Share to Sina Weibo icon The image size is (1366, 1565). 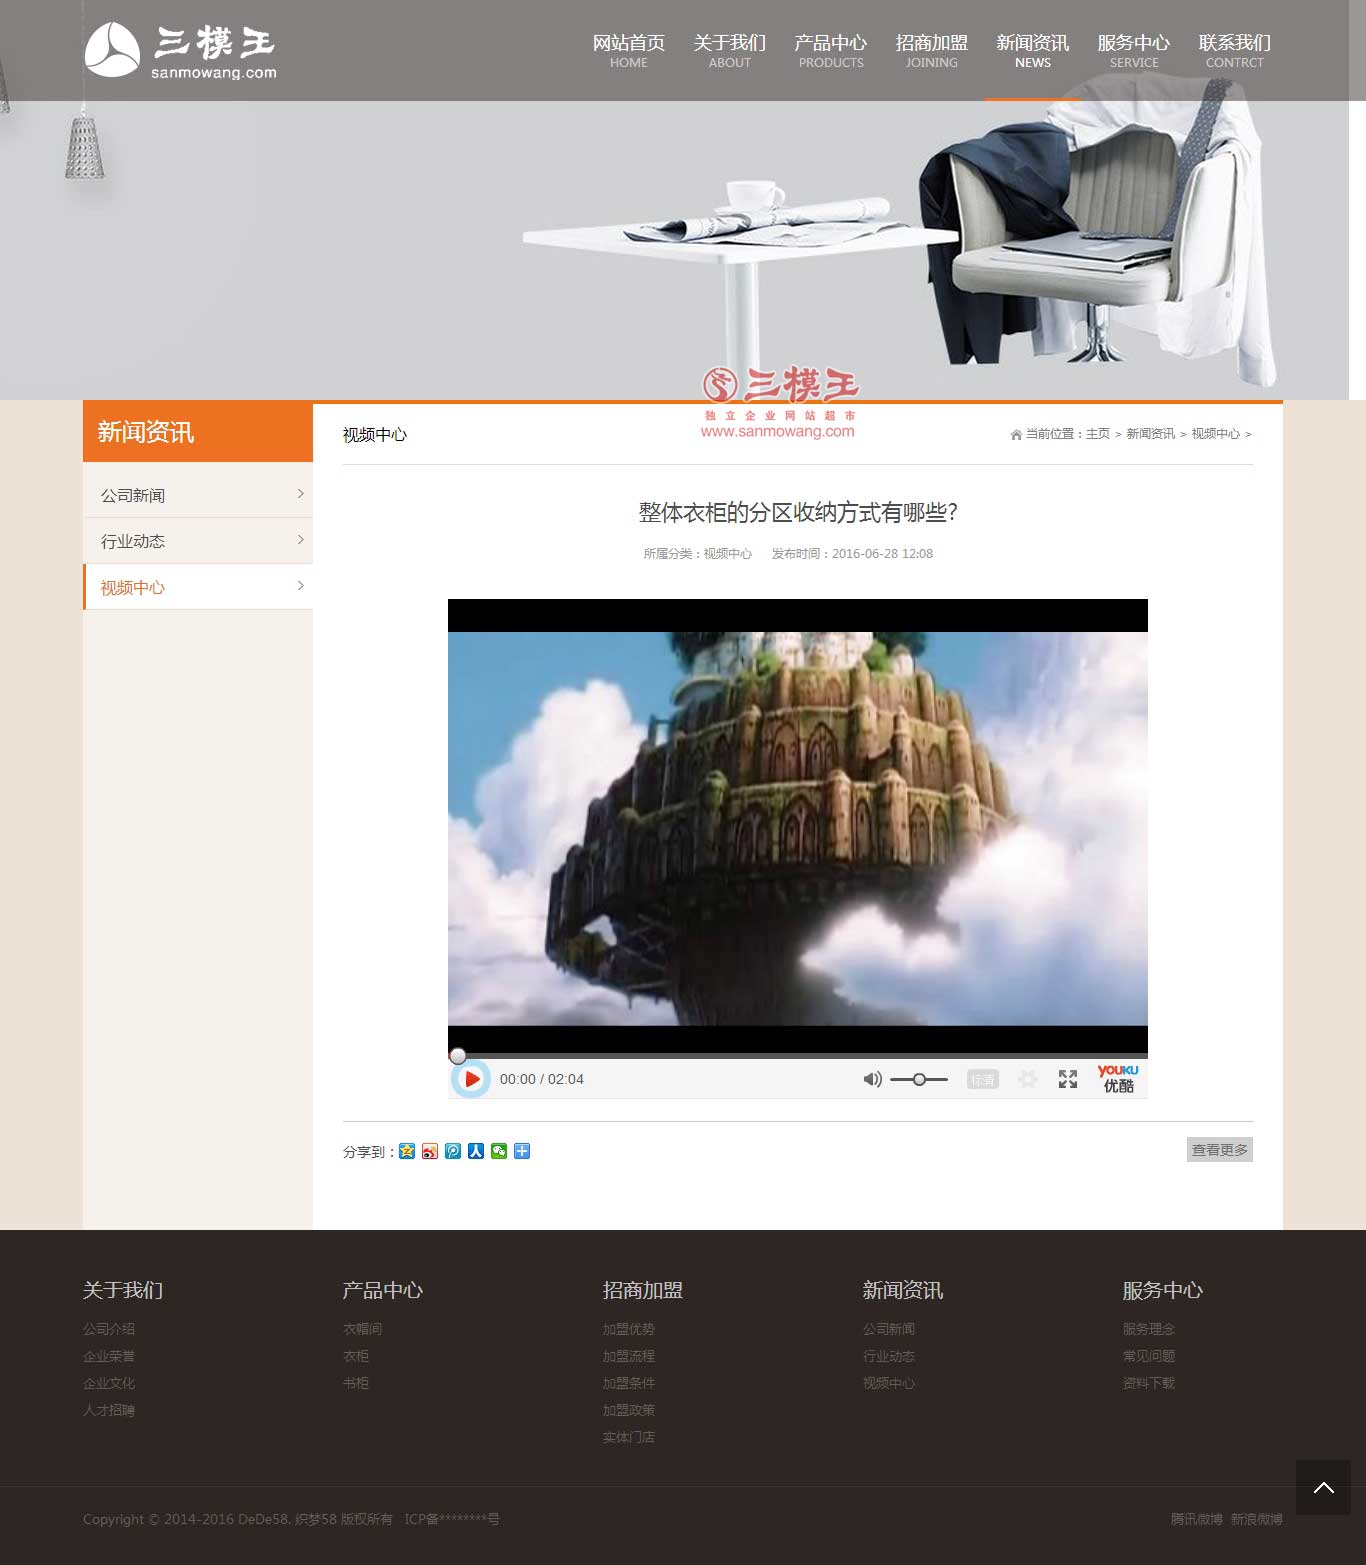[430, 1151]
